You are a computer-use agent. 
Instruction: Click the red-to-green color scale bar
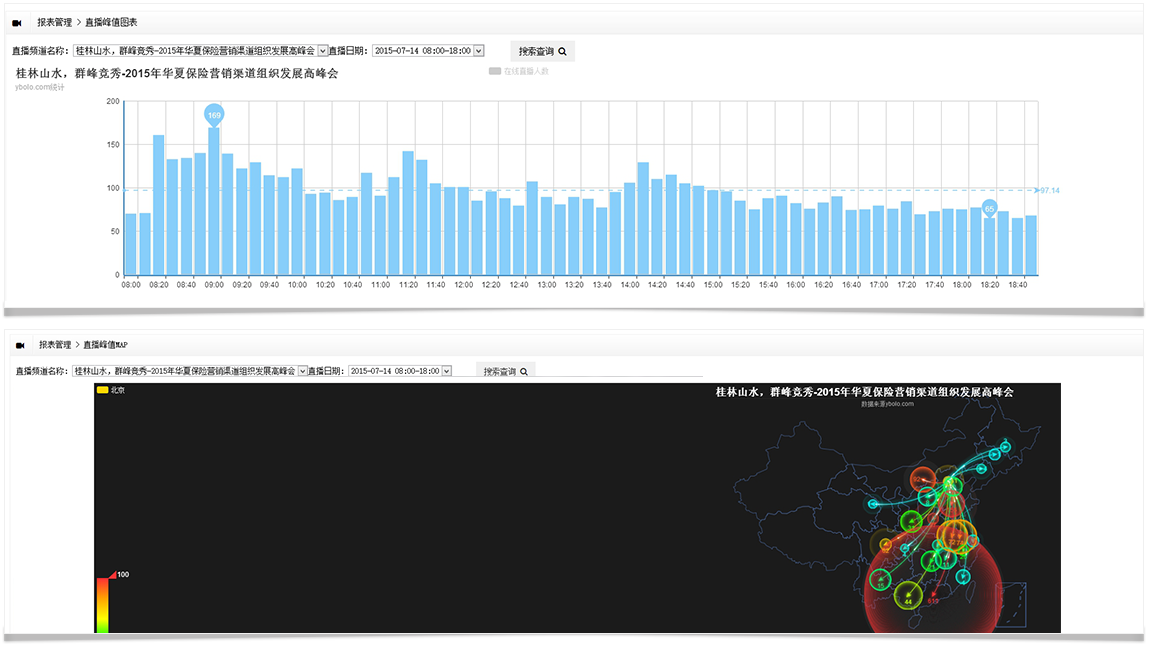[x=103, y=605]
